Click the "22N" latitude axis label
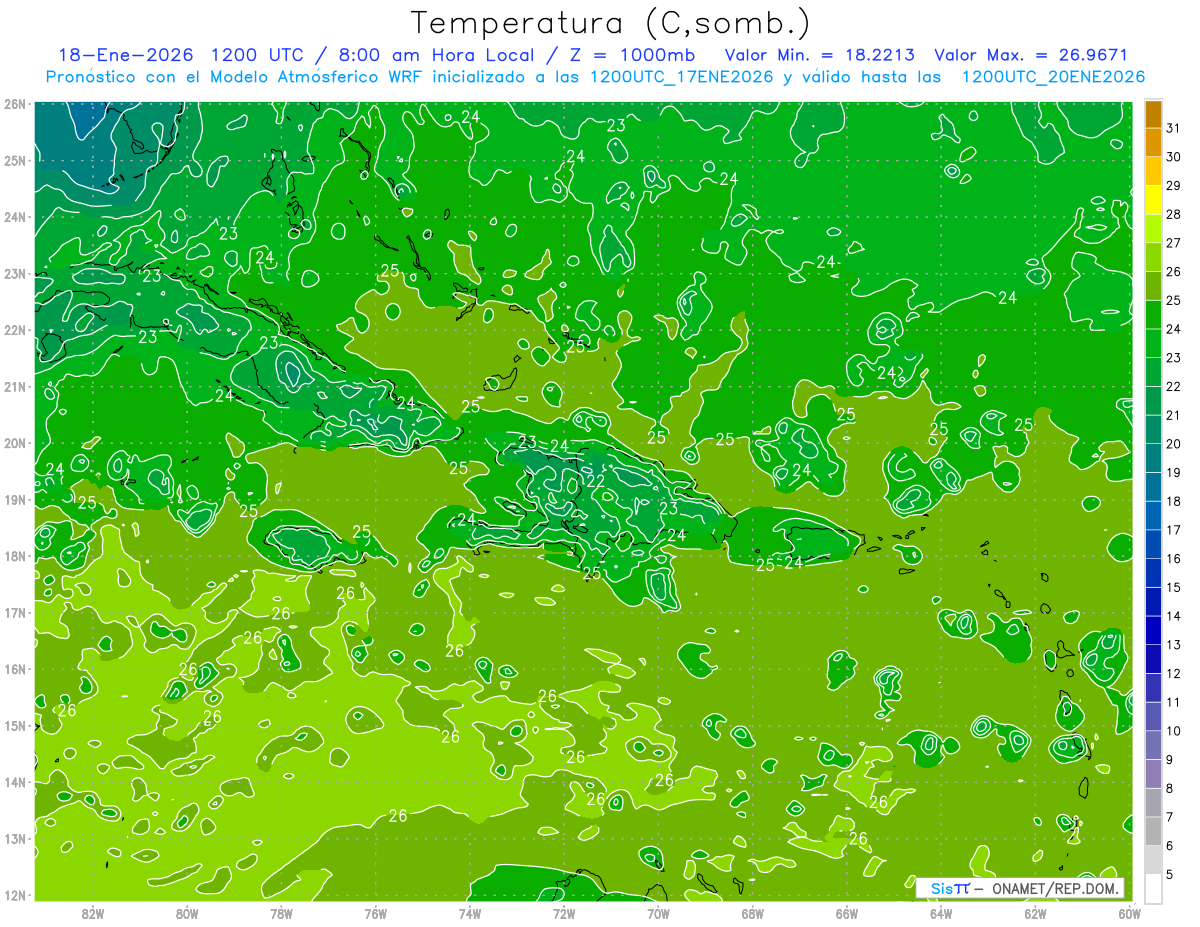Screen dimensions: 1200x927 pos(15,330)
